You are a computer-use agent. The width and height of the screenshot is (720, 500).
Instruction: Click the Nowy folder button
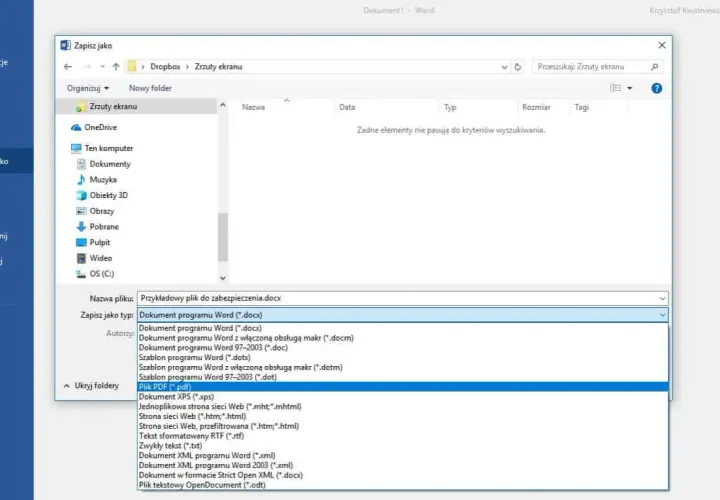(x=150, y=88)
